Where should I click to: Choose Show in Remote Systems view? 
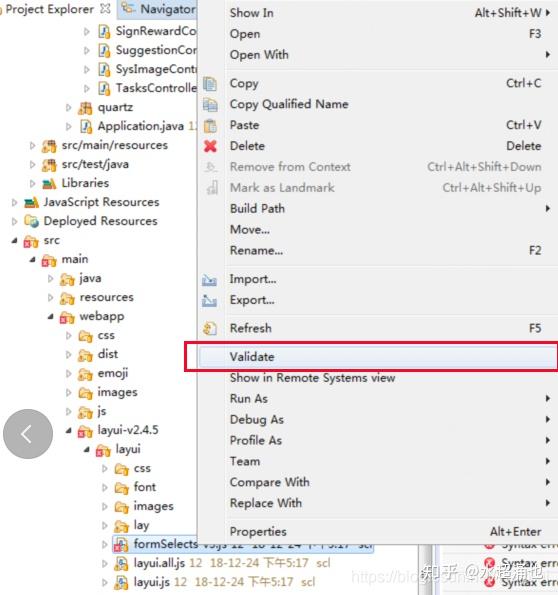(x=378, y=378)
